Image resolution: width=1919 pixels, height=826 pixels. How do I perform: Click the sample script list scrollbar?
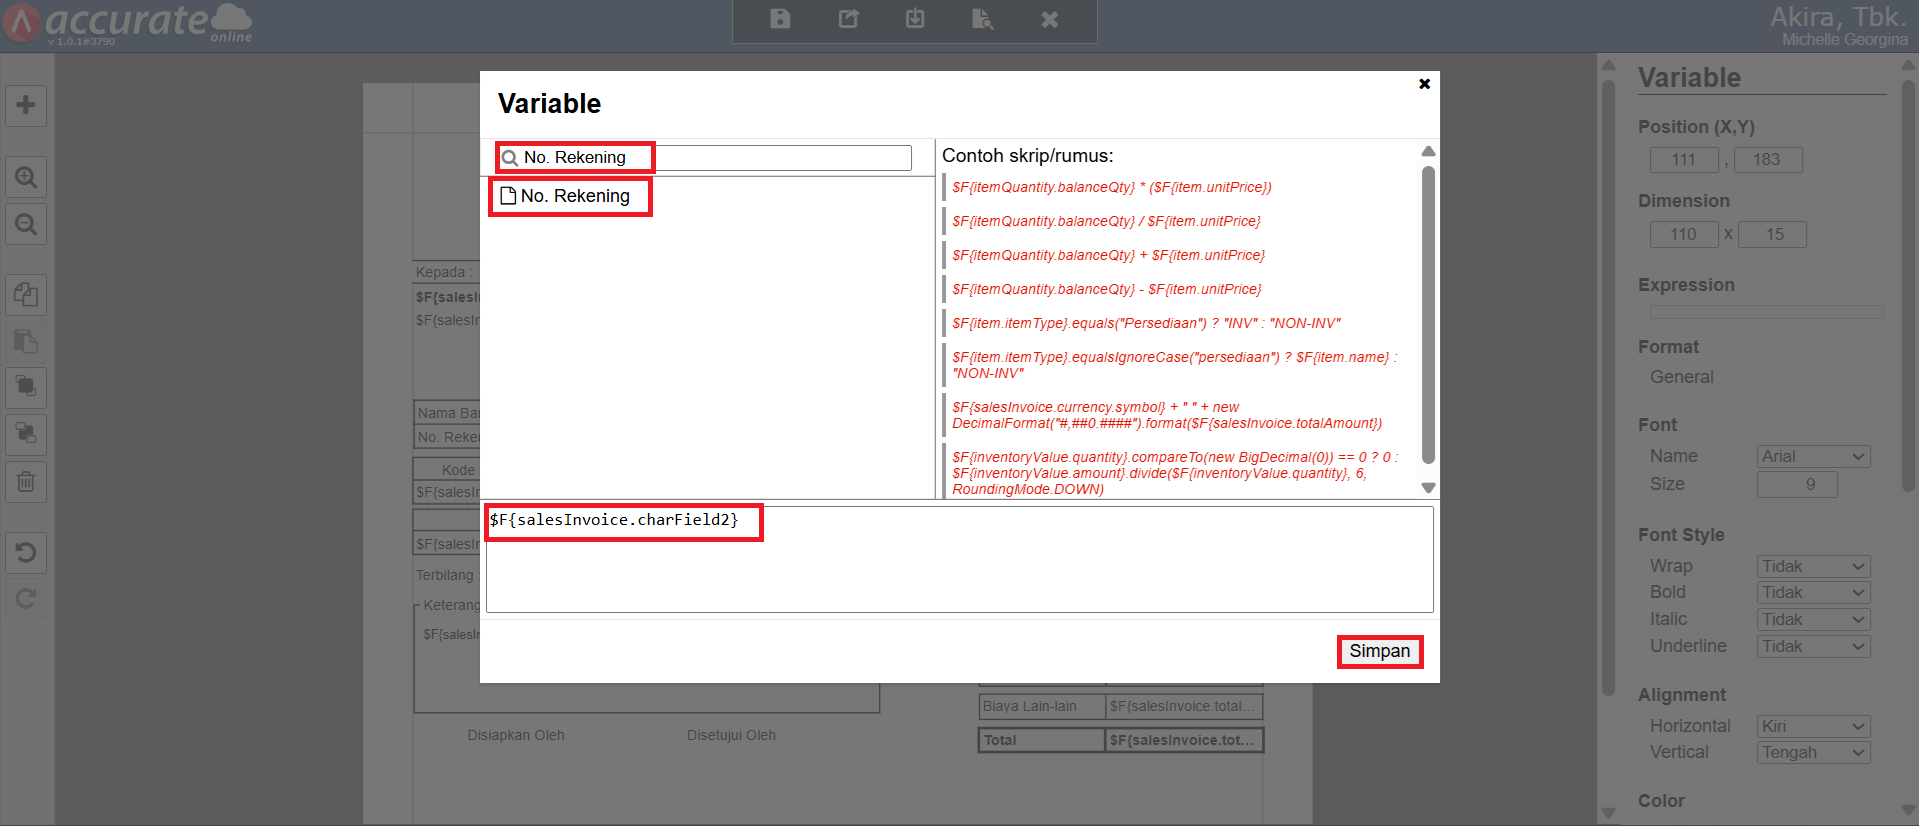(1428, 315)
